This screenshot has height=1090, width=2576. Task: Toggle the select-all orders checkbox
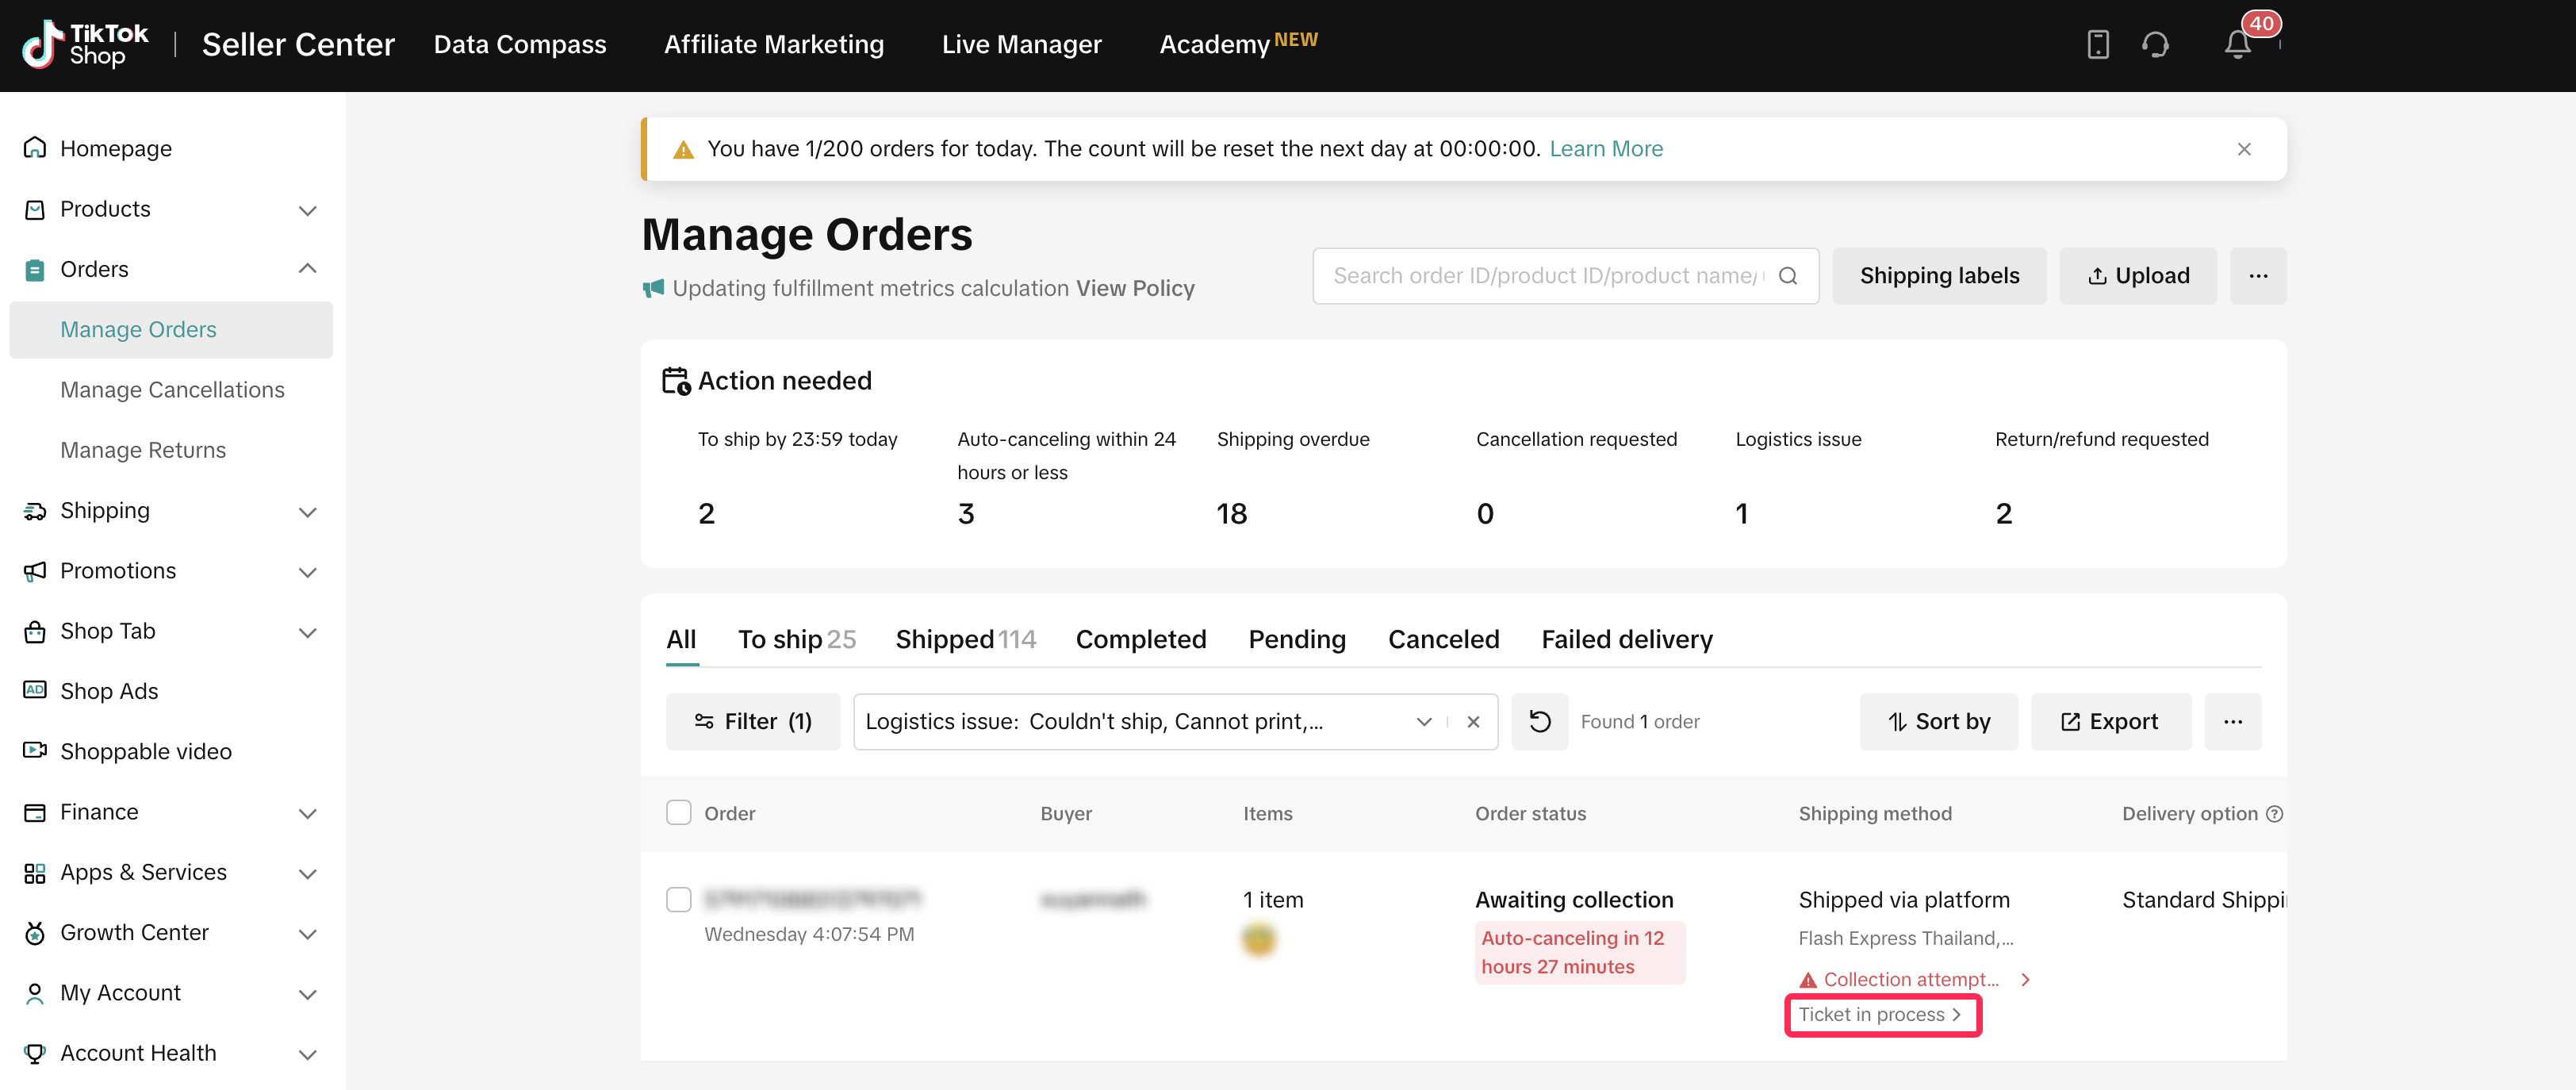pyautogui.click(x=679, y=813)
